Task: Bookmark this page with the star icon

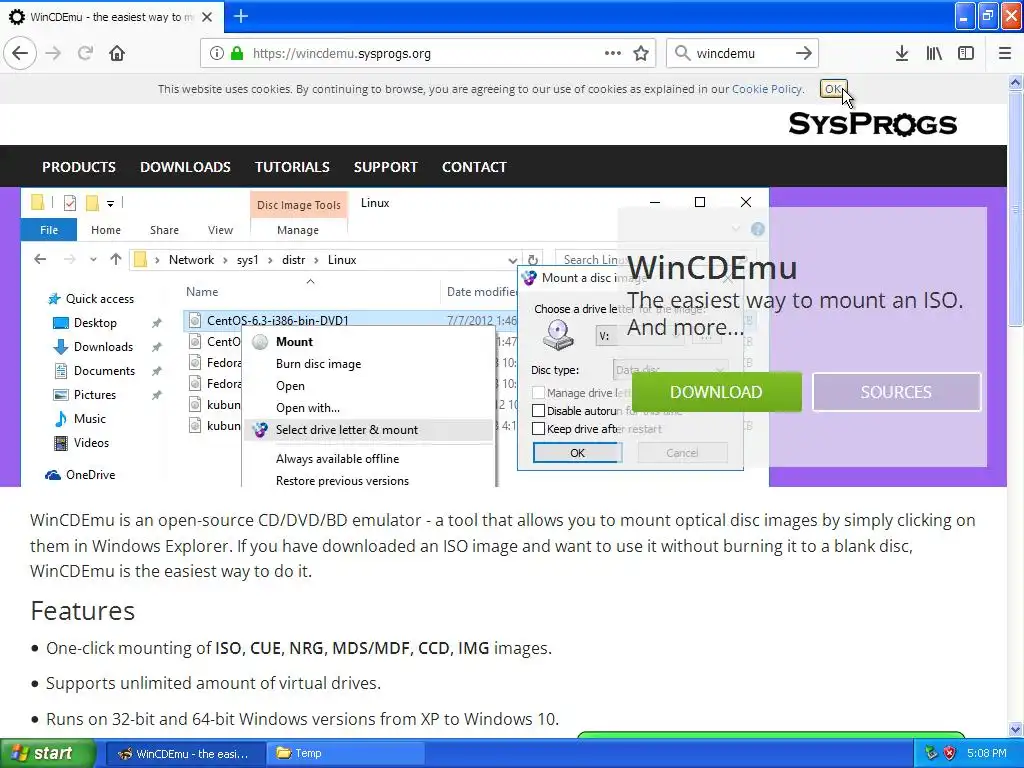Action: coord(641,53)
